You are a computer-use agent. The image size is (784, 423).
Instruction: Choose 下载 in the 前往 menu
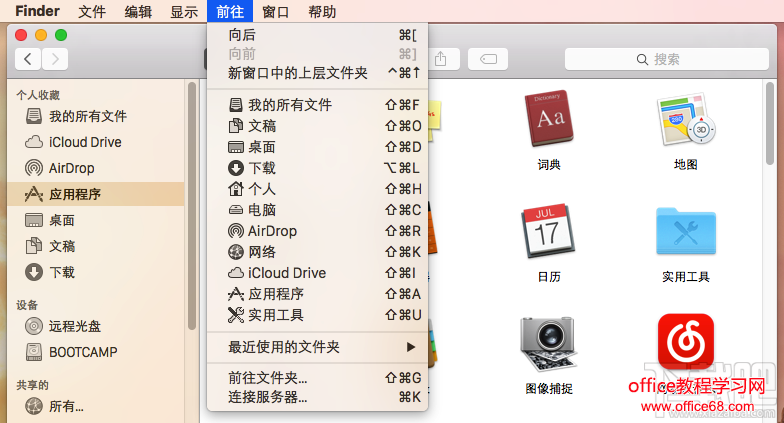tap(318, 168)
